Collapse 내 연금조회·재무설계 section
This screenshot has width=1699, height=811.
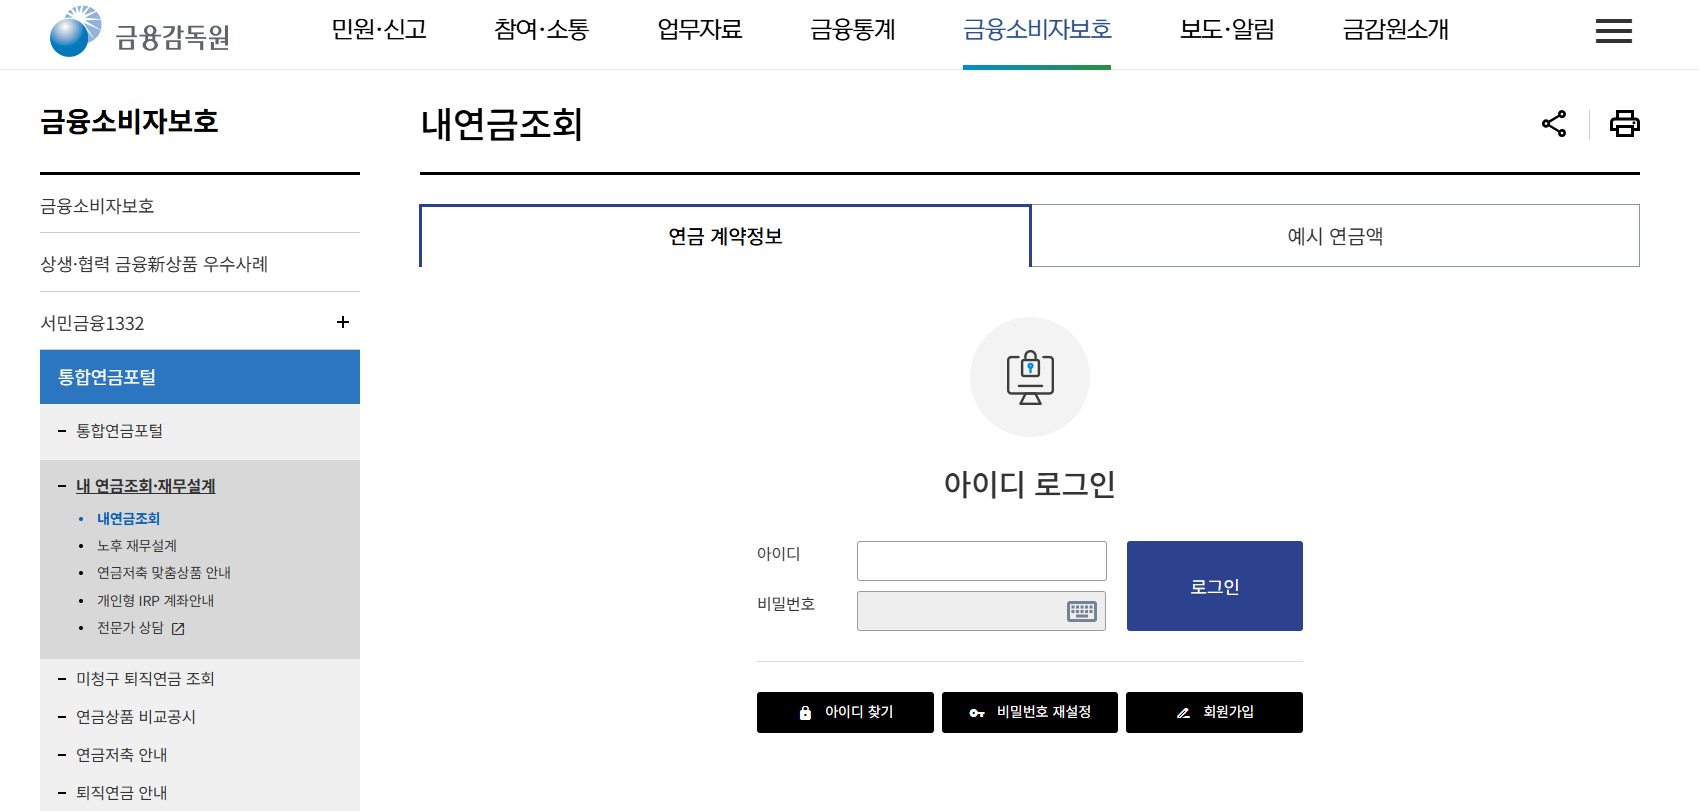(x=146, y=486)
